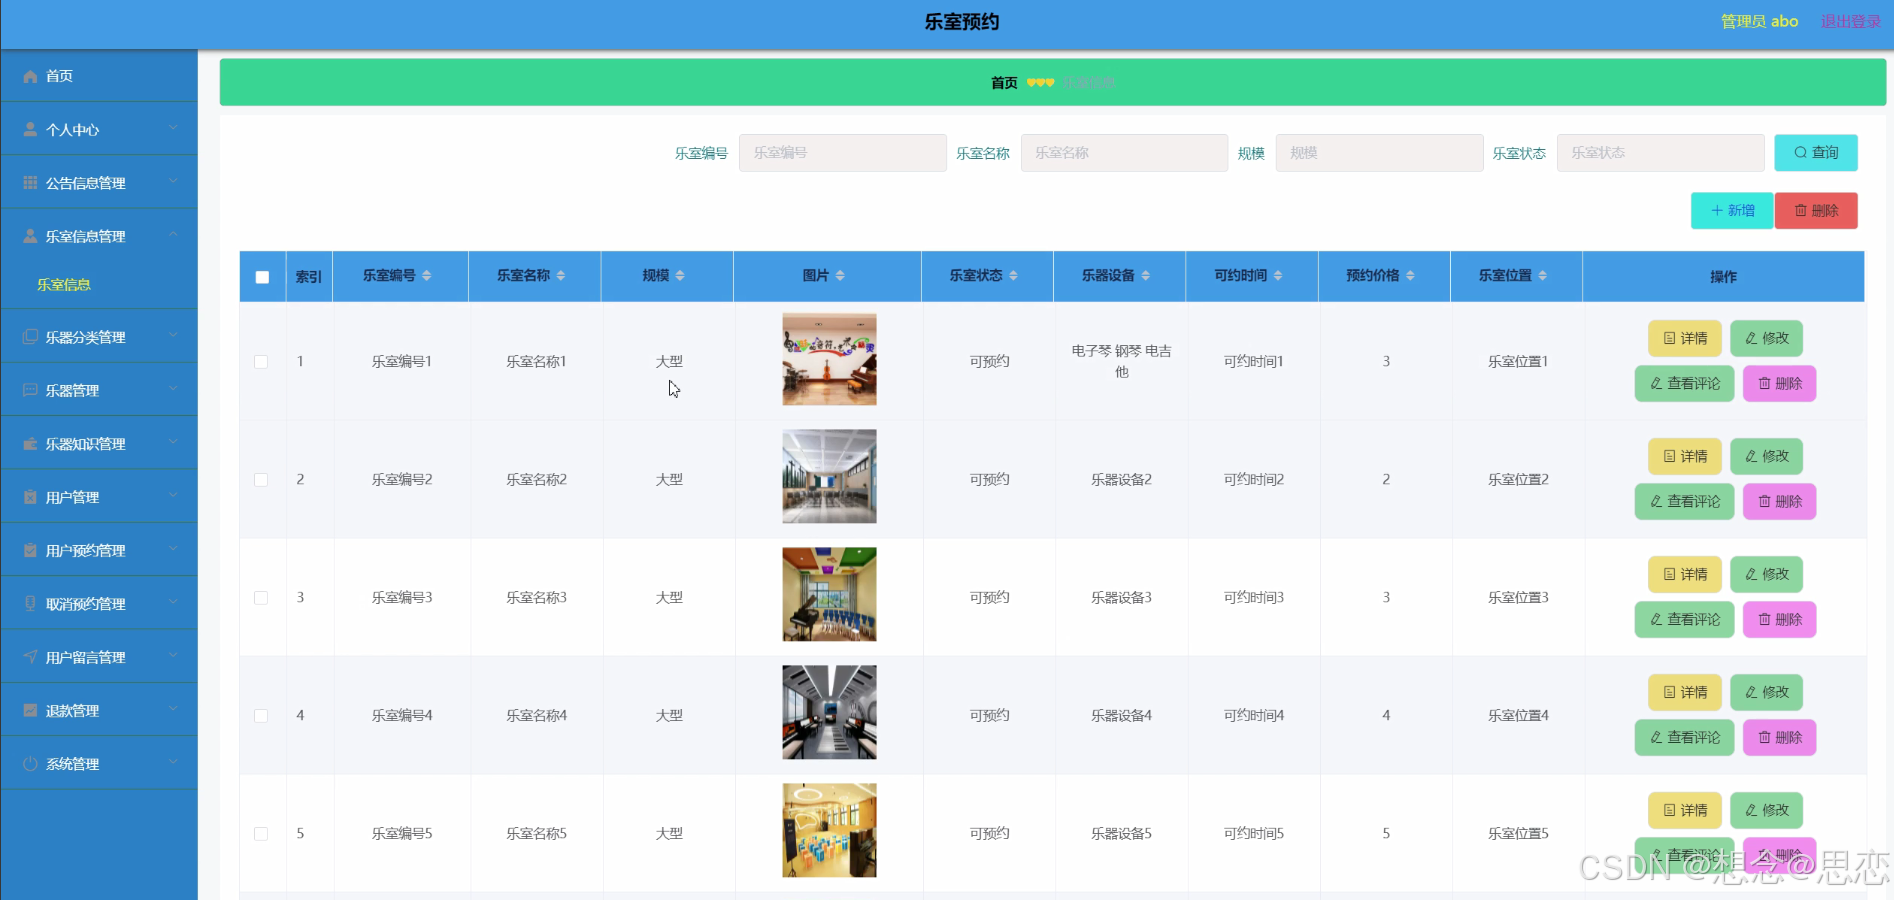Screen dimensions: 1894x900
Task: Click the 乐室编号 search input field
Action: point(843,153)
